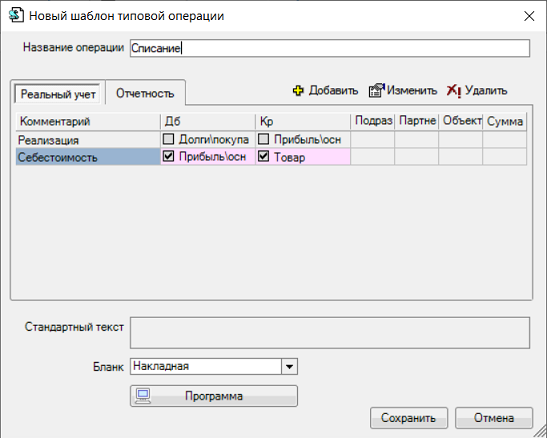Viewport: 547px width, 438px height.
Task: Open the Бланк dropdown arrow
Action: pyautogui.click(x=289, y=367)
